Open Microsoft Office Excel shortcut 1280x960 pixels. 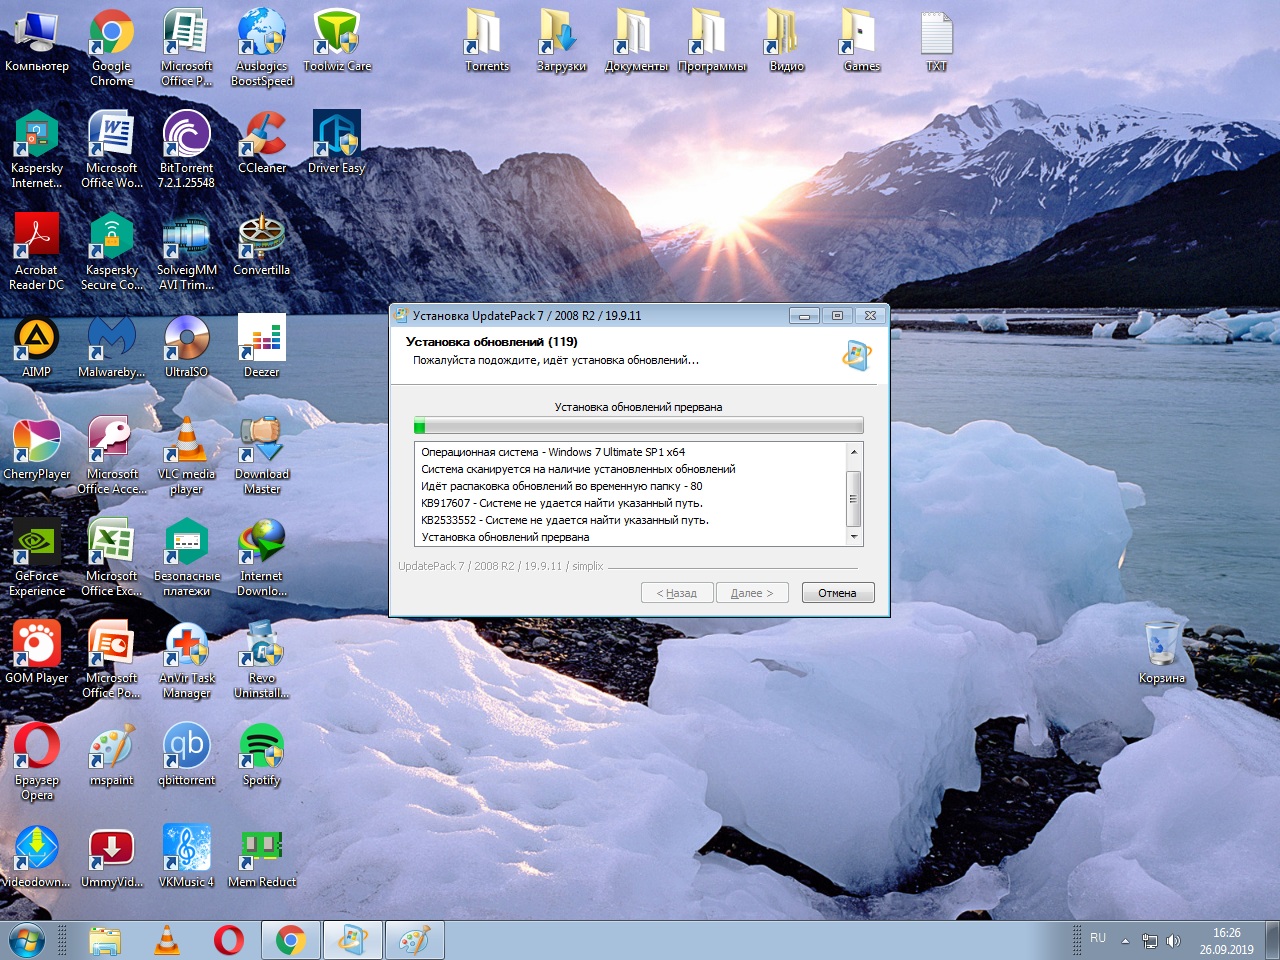[x=112, y=558]
